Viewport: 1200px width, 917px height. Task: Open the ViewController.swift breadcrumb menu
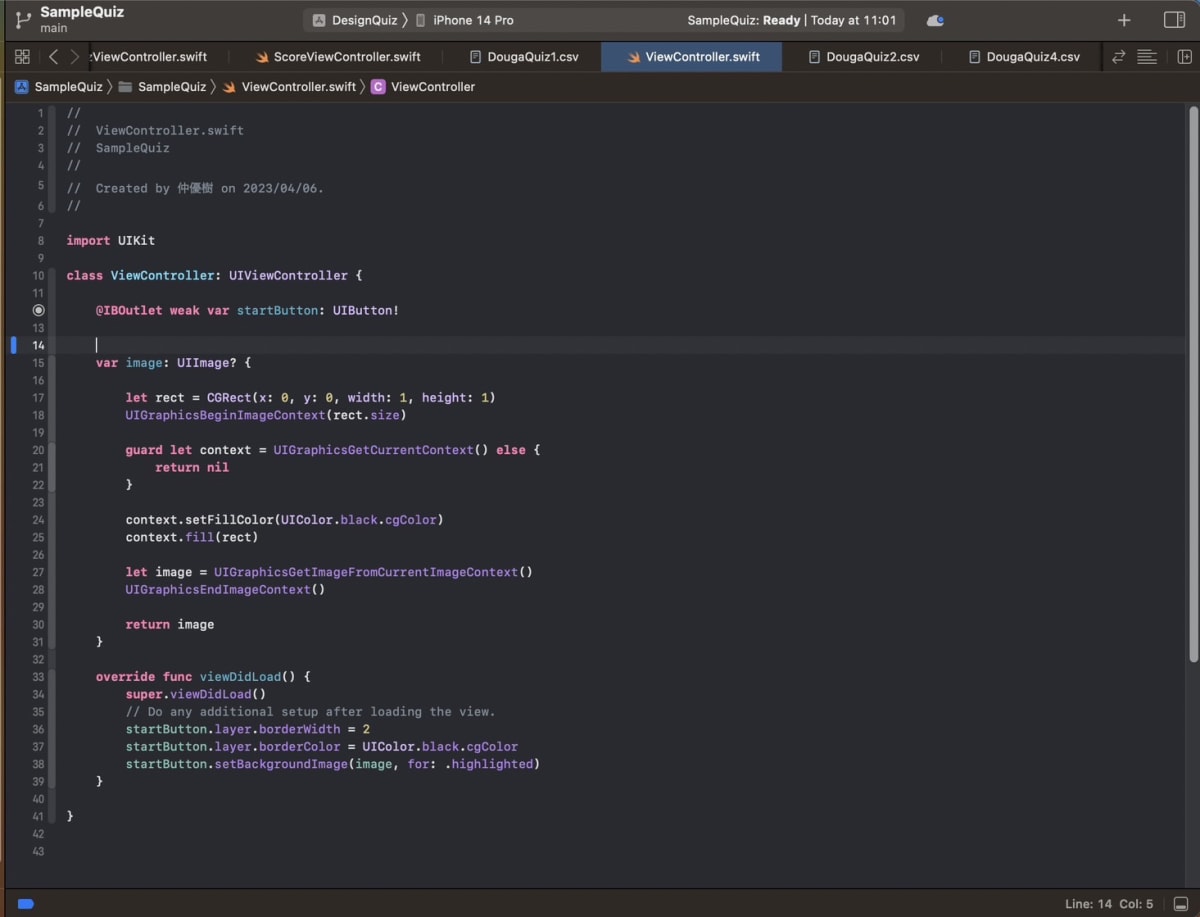coord(289,87)
